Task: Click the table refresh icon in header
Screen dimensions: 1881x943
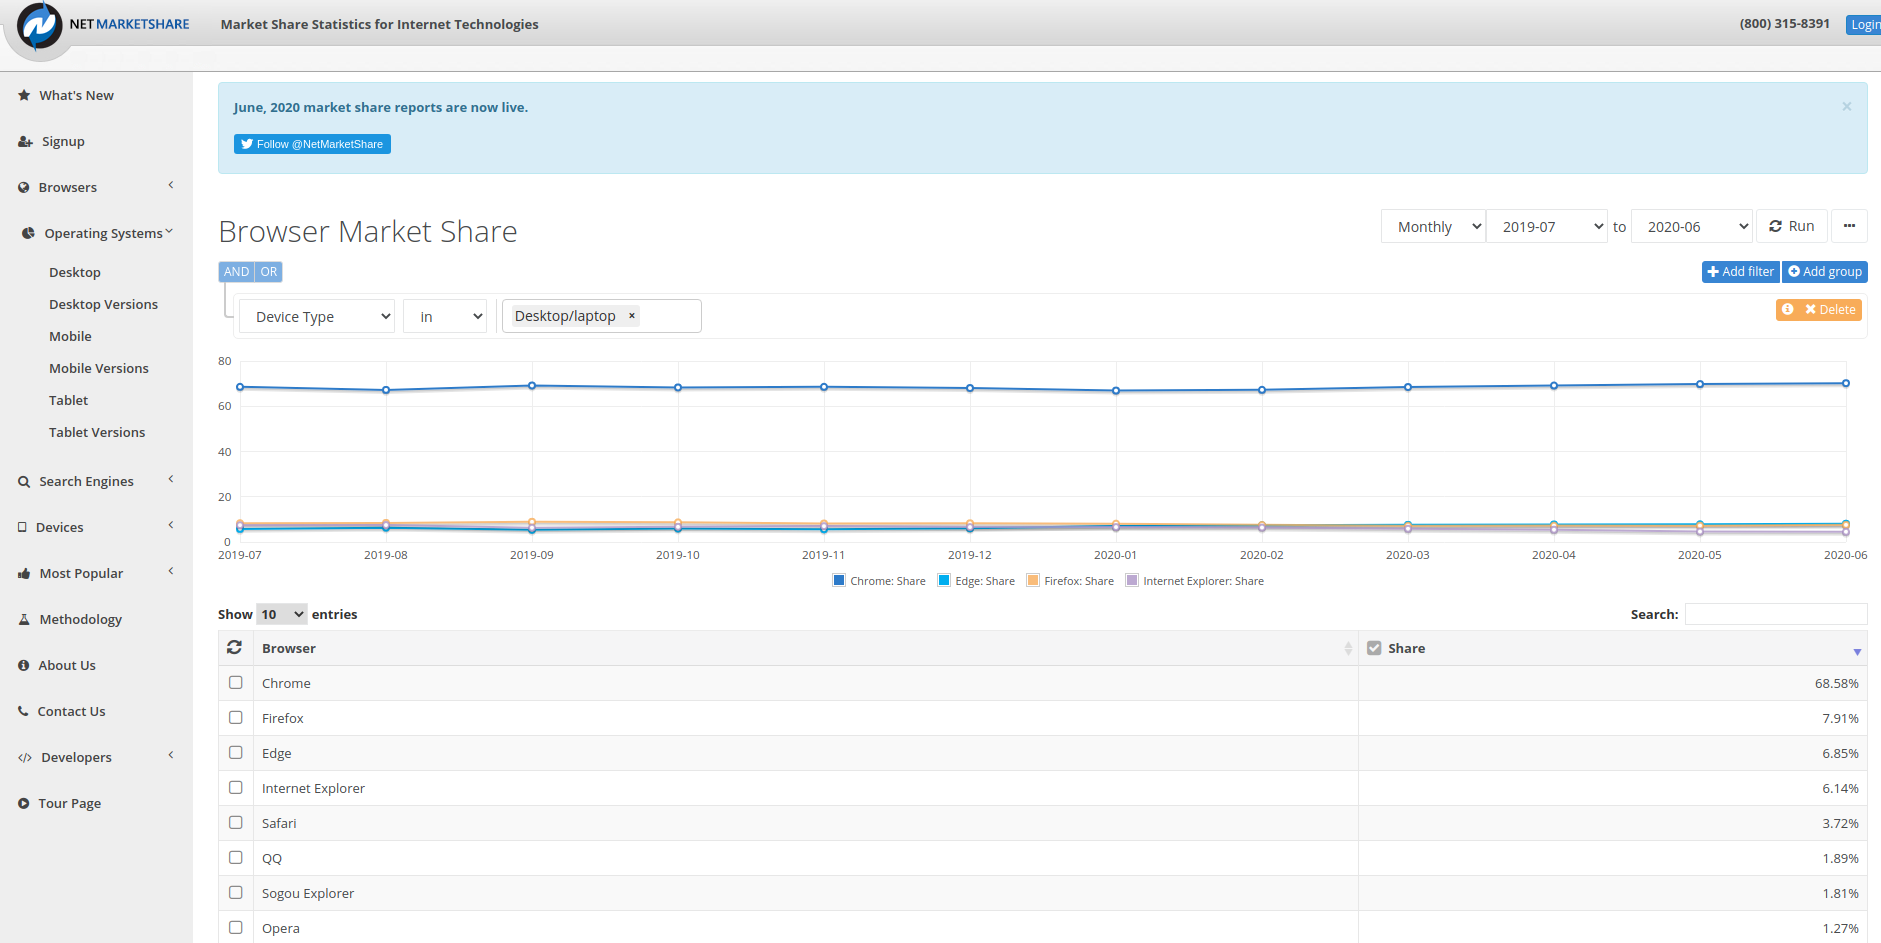Action: tap(235, 648)
